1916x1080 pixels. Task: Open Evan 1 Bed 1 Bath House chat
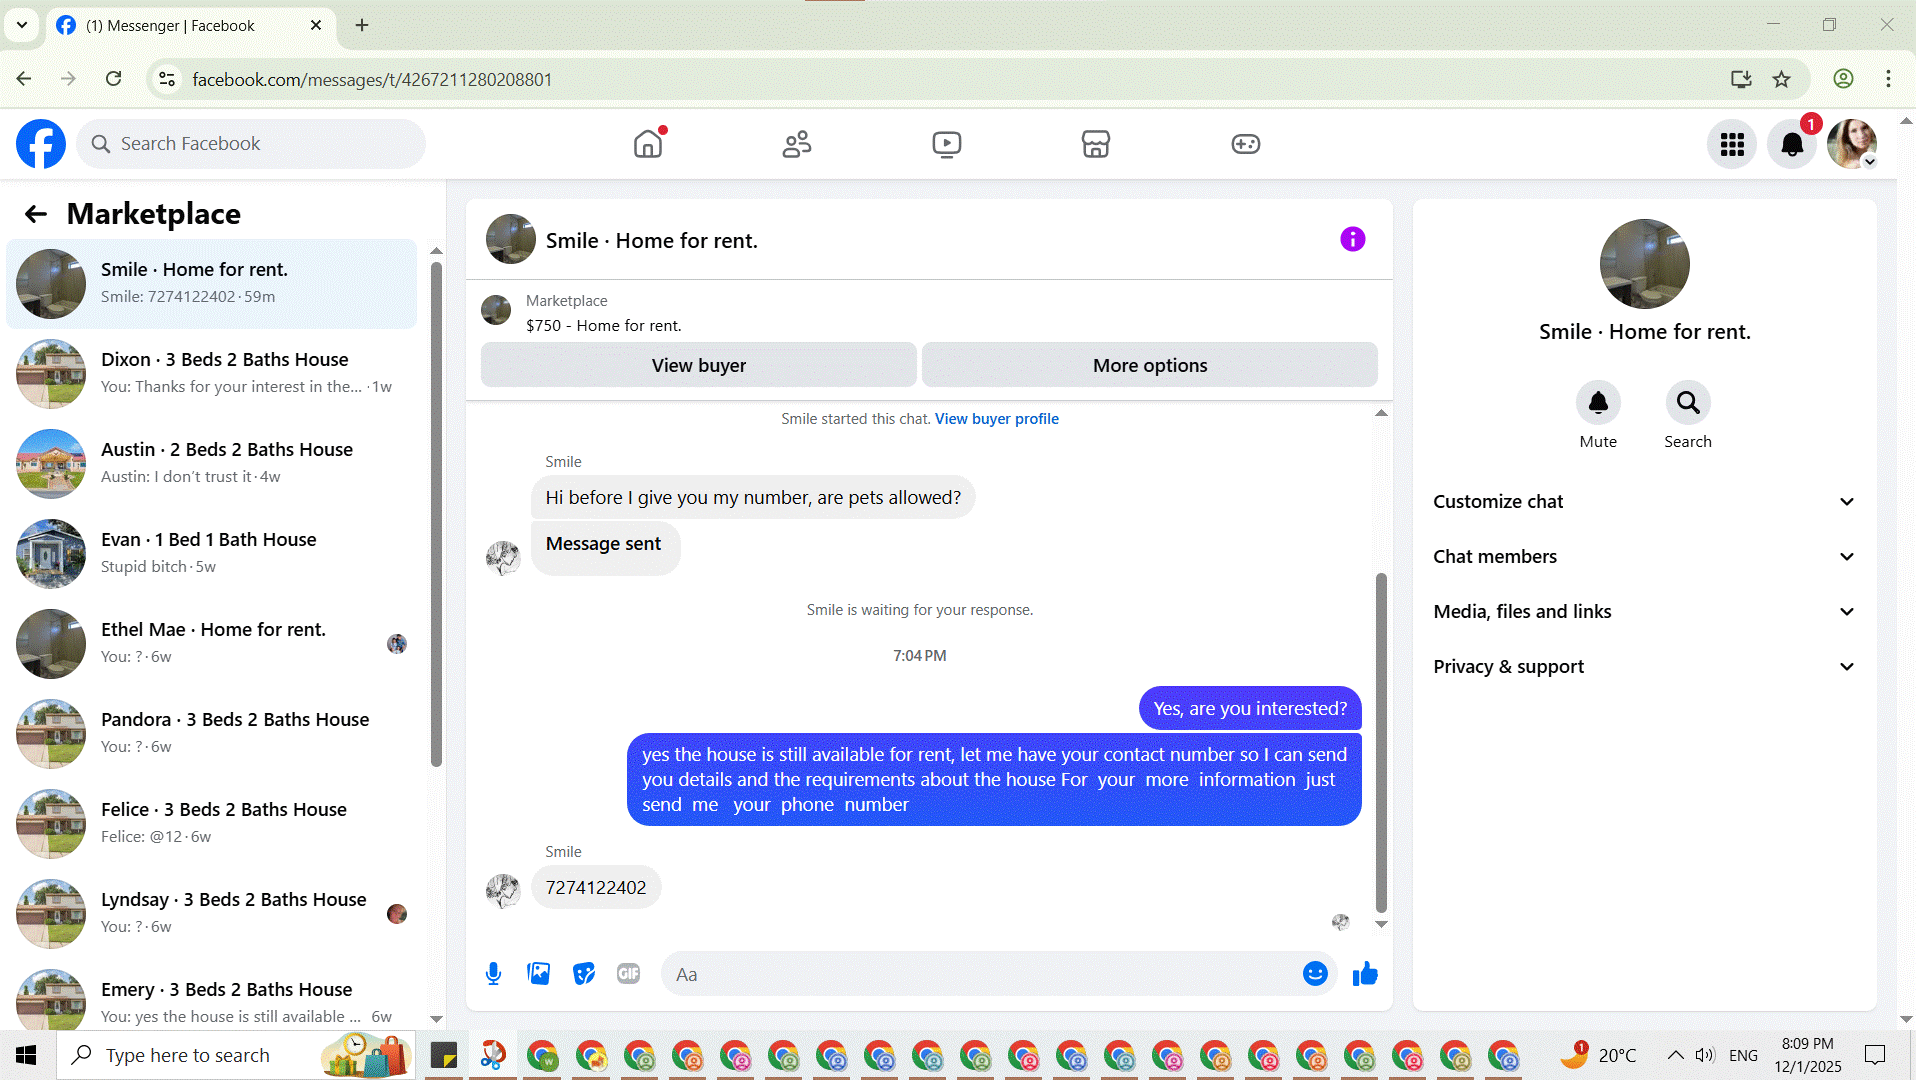click(x=211, y=554)
